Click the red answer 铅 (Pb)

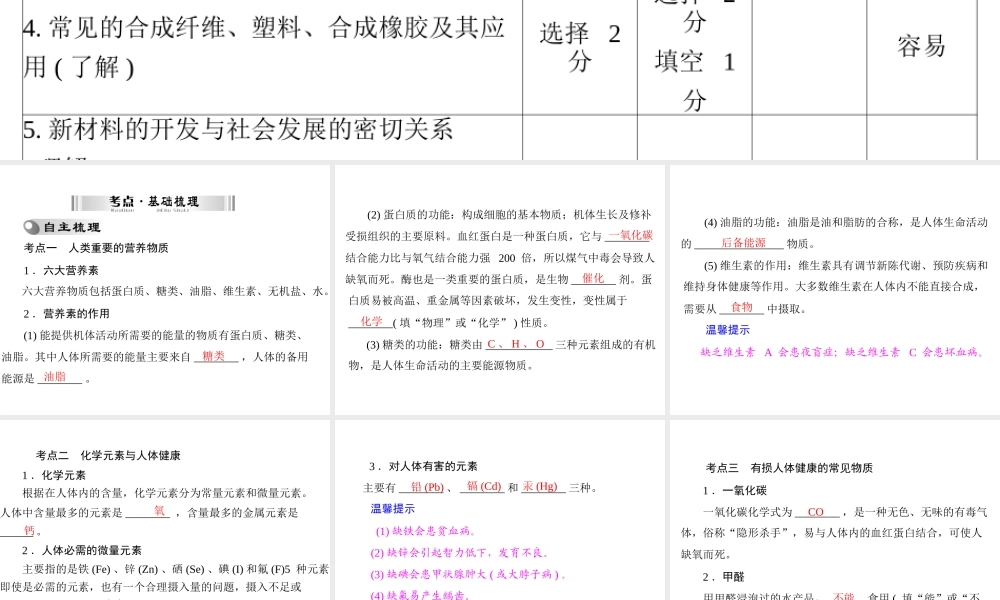[427, 487]
